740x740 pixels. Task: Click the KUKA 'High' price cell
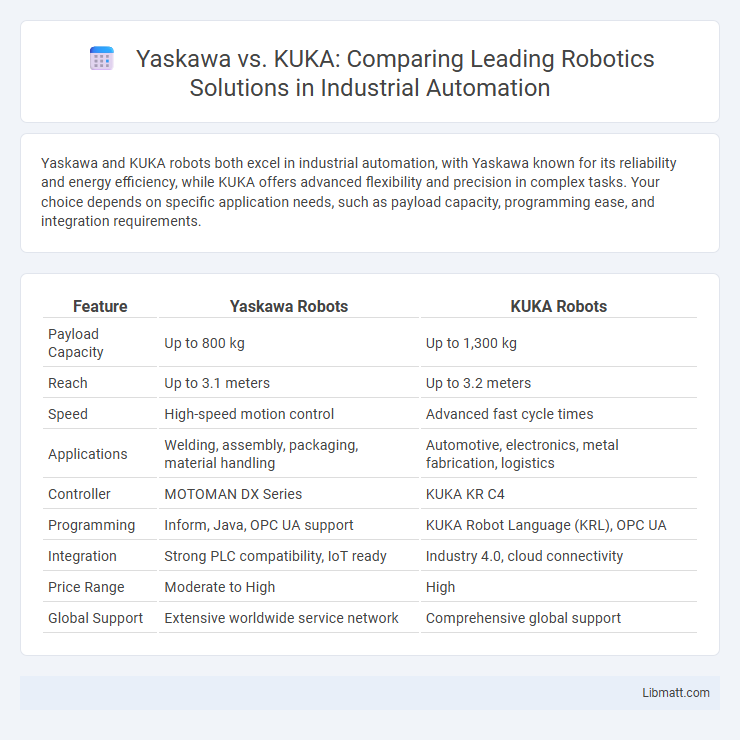559,587
